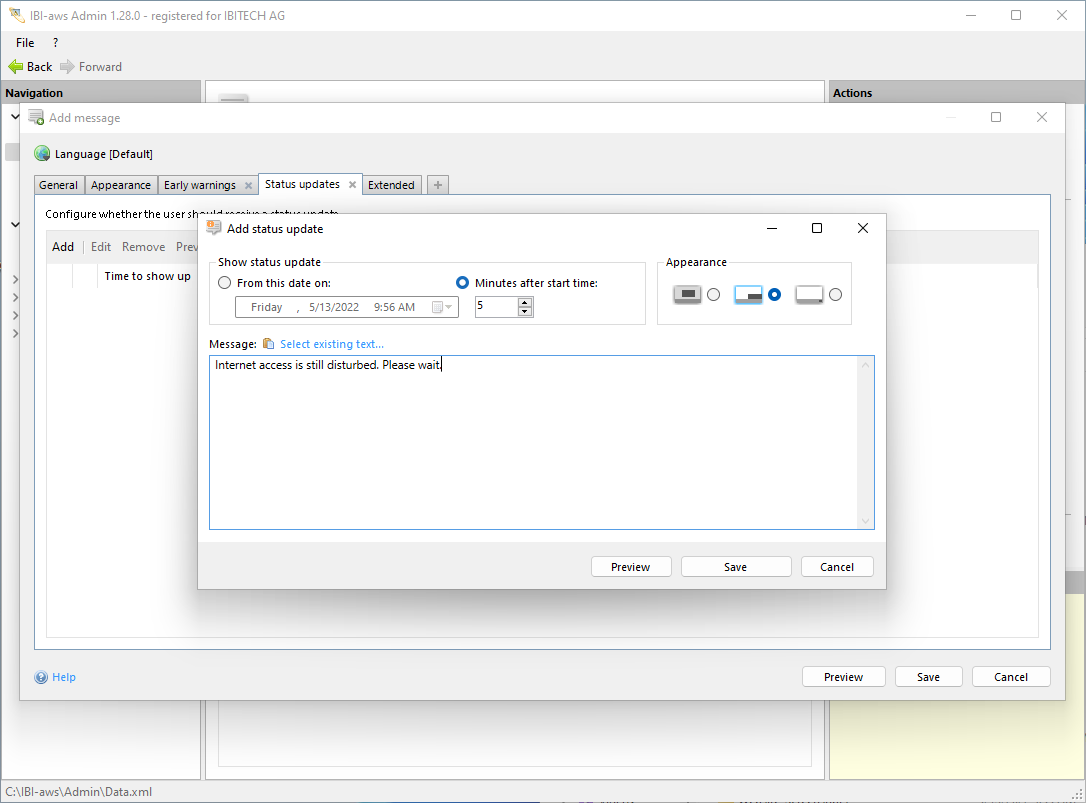
Task: Select the 'From this date on' radio button
Action: coord(225,283)
